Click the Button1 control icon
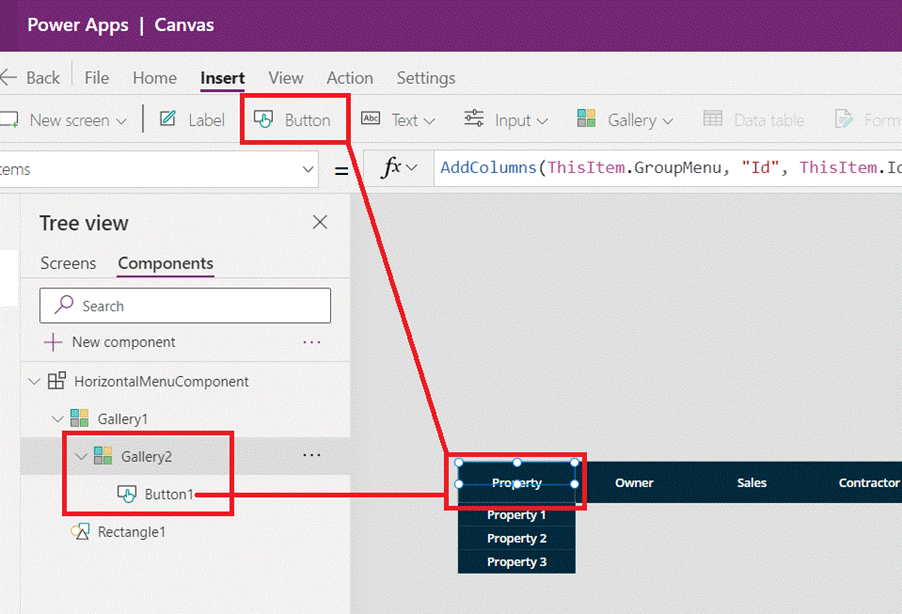This screenshot has width=902, height=614. [x=127, y=494]
